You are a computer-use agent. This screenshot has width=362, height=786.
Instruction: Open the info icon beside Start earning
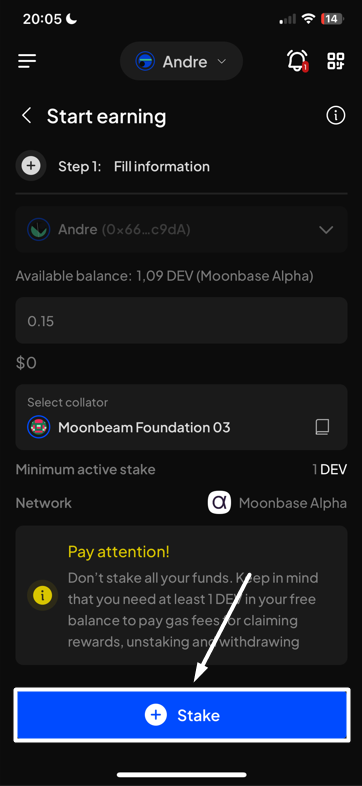pyautogui.click(x=336, y=116)
